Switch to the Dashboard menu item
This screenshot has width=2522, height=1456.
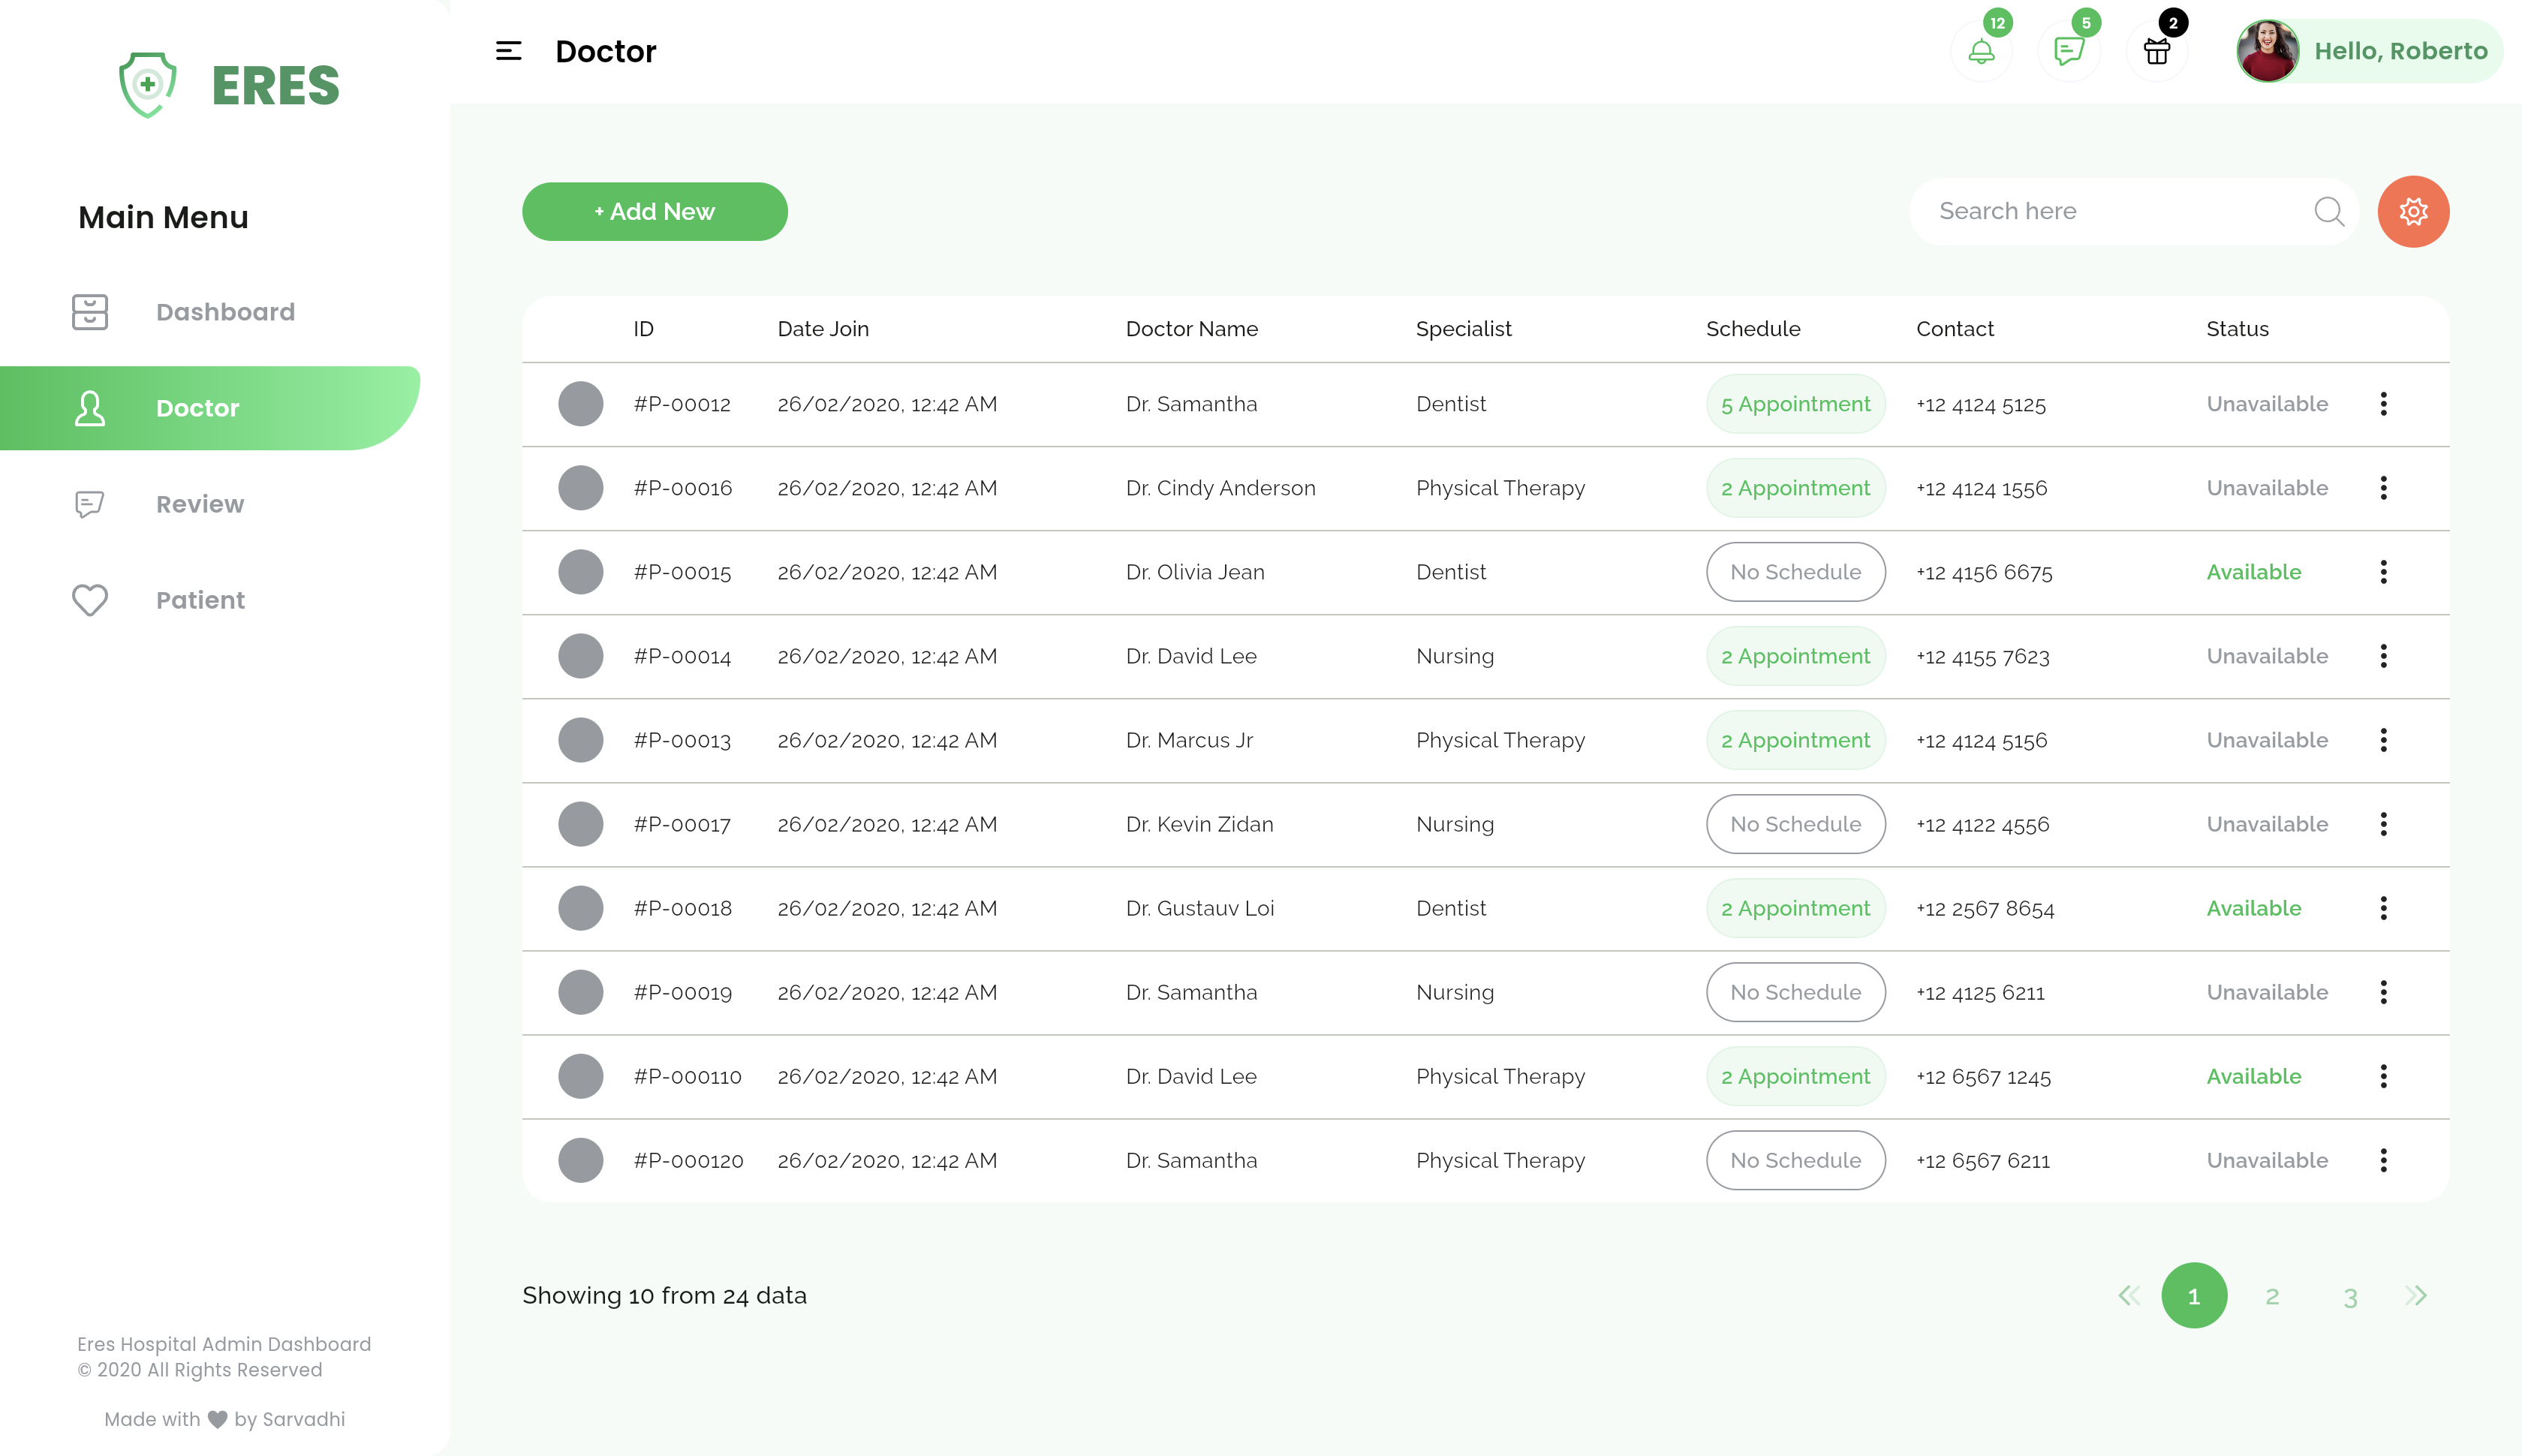[x=225, y=311]
